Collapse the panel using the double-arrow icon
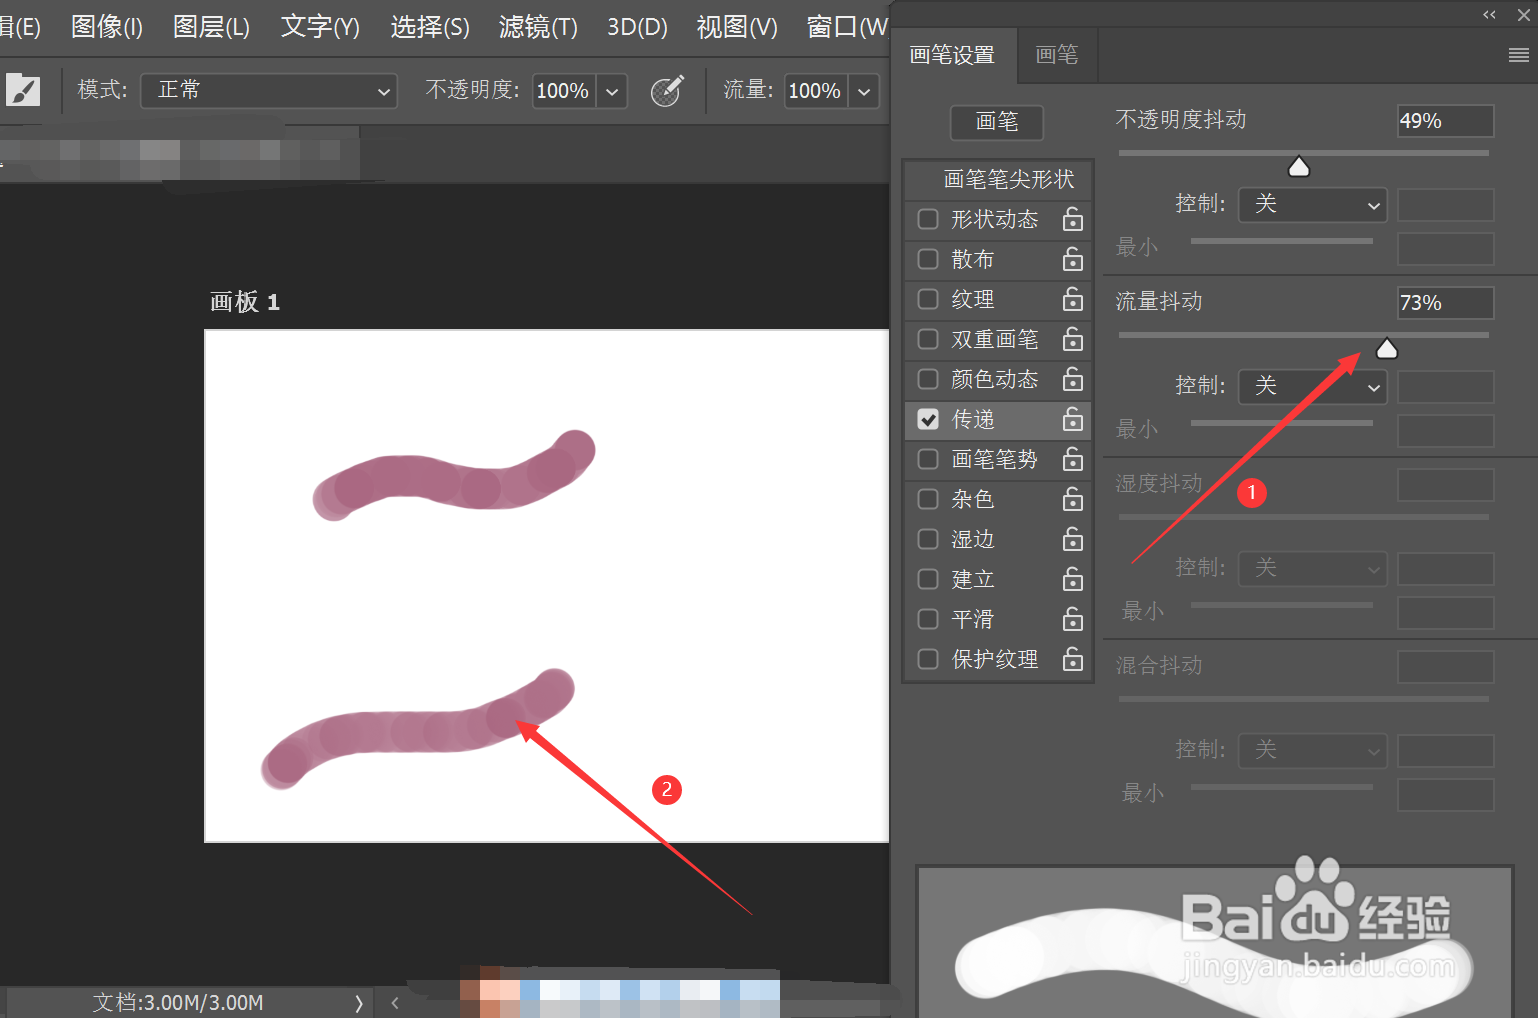This screenshot has width=1538, height=1018. tap(1489, 14)
